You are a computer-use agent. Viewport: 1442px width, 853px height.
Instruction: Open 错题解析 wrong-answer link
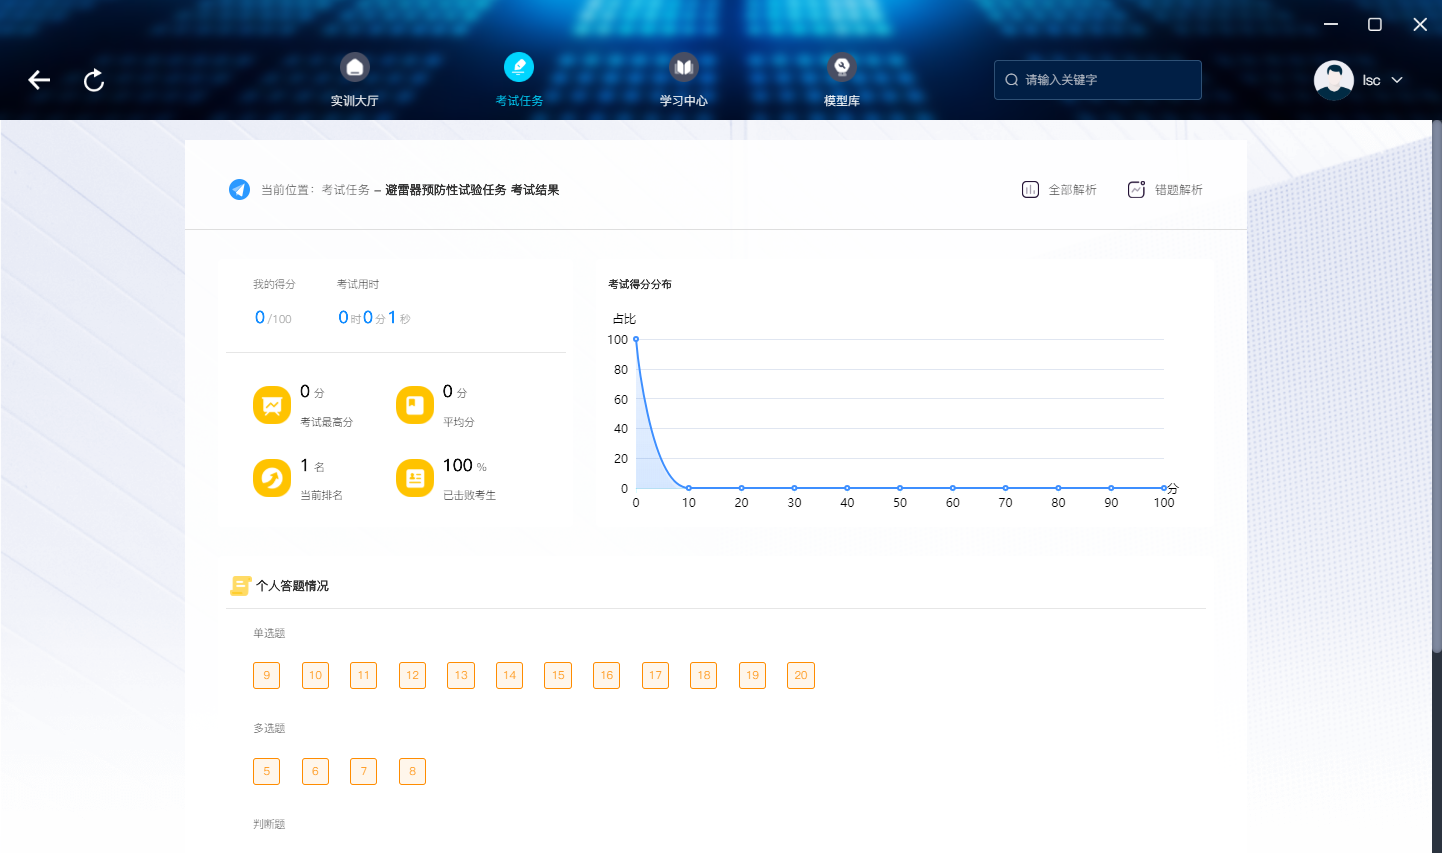click(1179, 189)
